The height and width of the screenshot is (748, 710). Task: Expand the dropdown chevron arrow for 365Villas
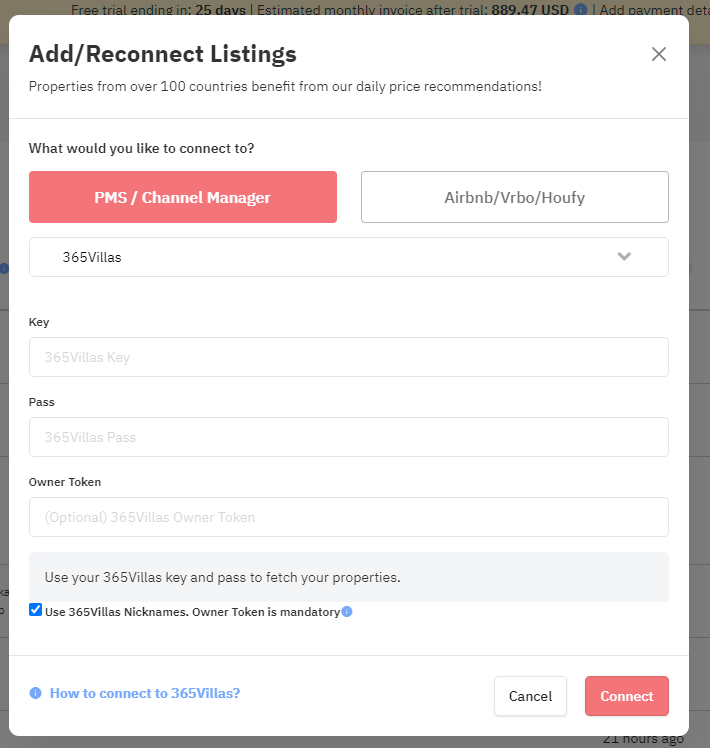[x=624, y=257]
